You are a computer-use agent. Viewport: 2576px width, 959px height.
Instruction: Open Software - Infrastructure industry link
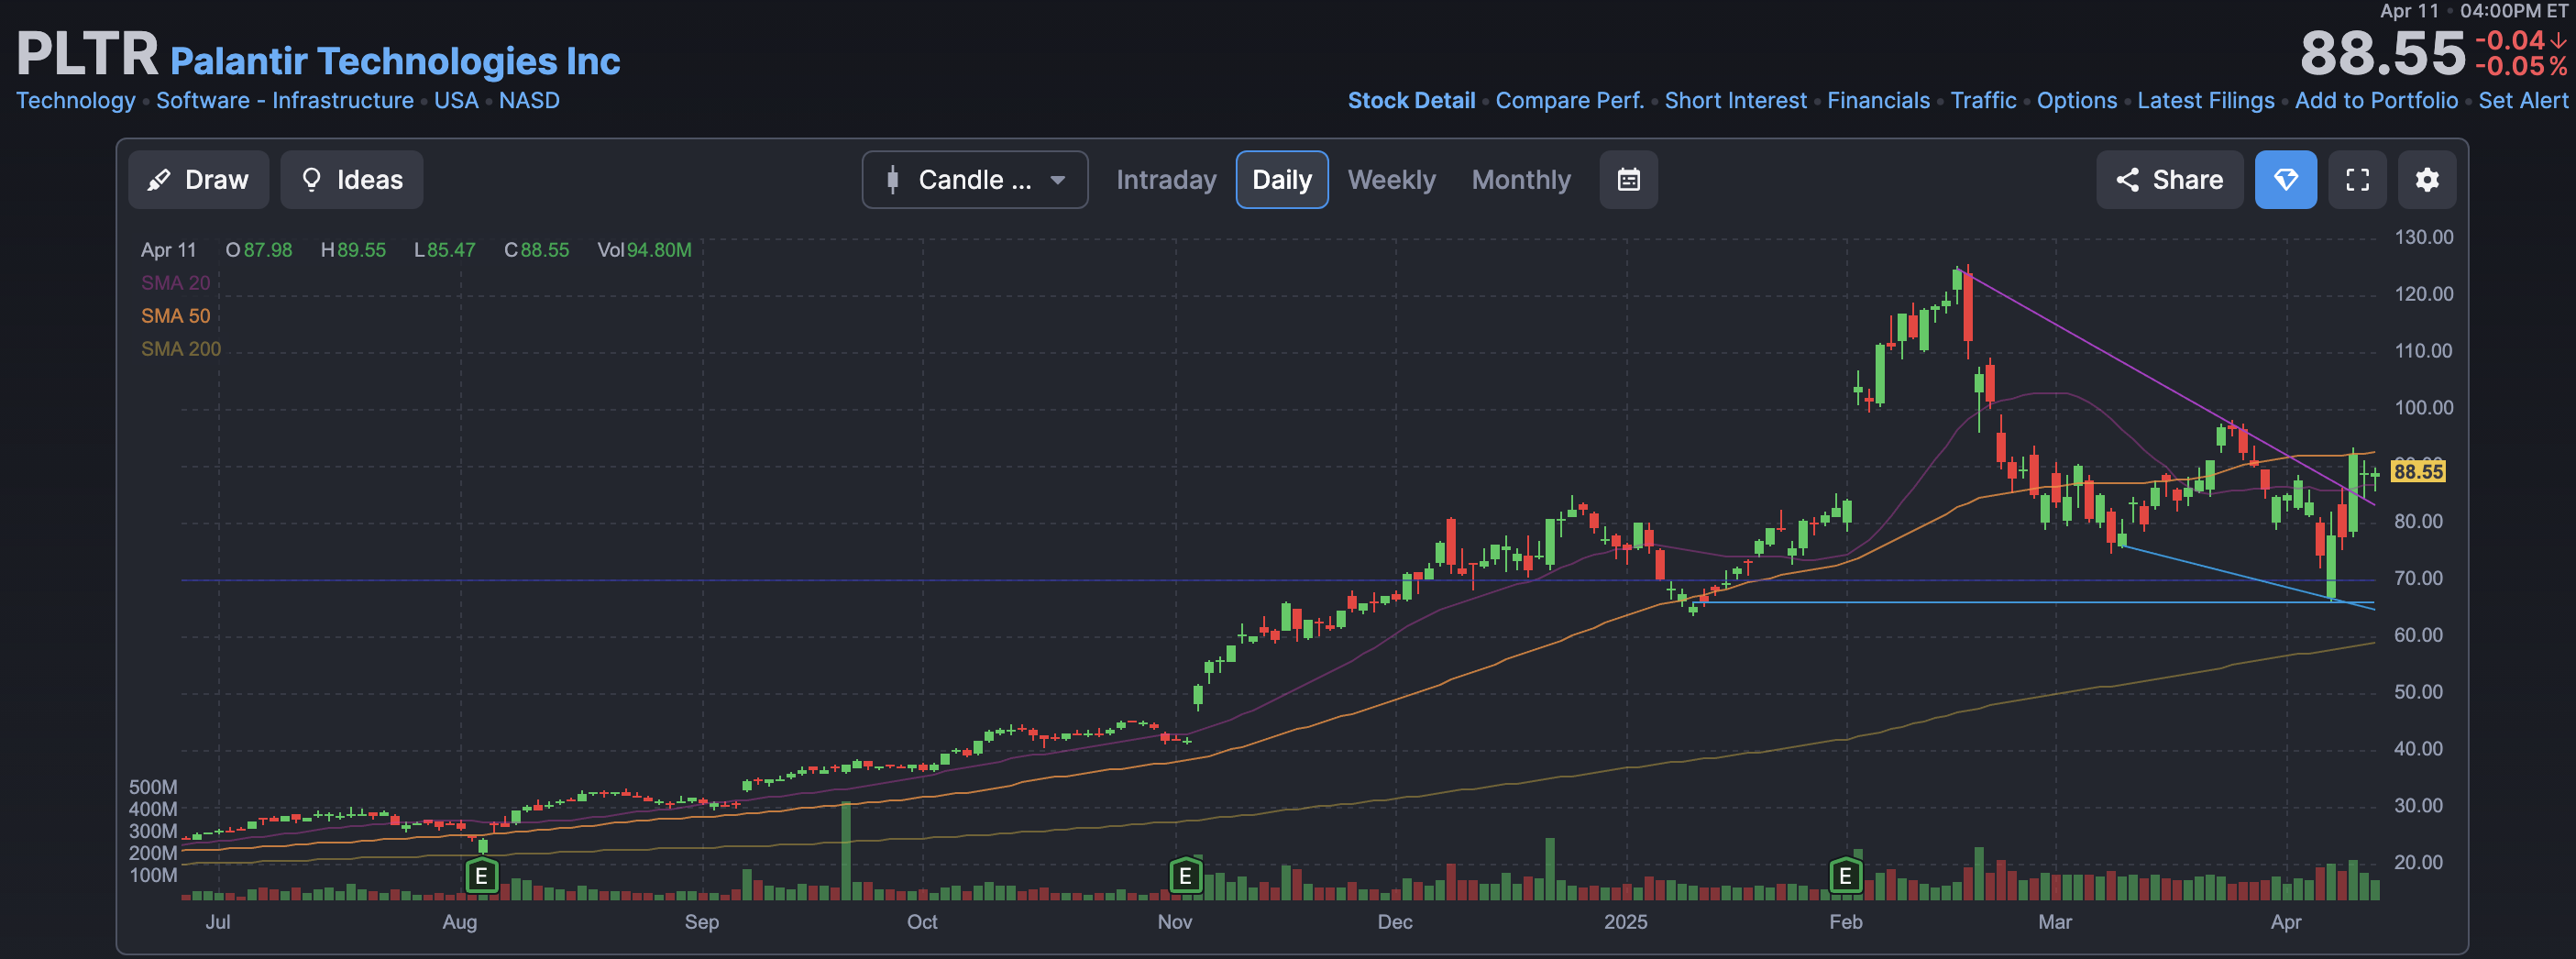pyautogui.click(x=285, y=100)
